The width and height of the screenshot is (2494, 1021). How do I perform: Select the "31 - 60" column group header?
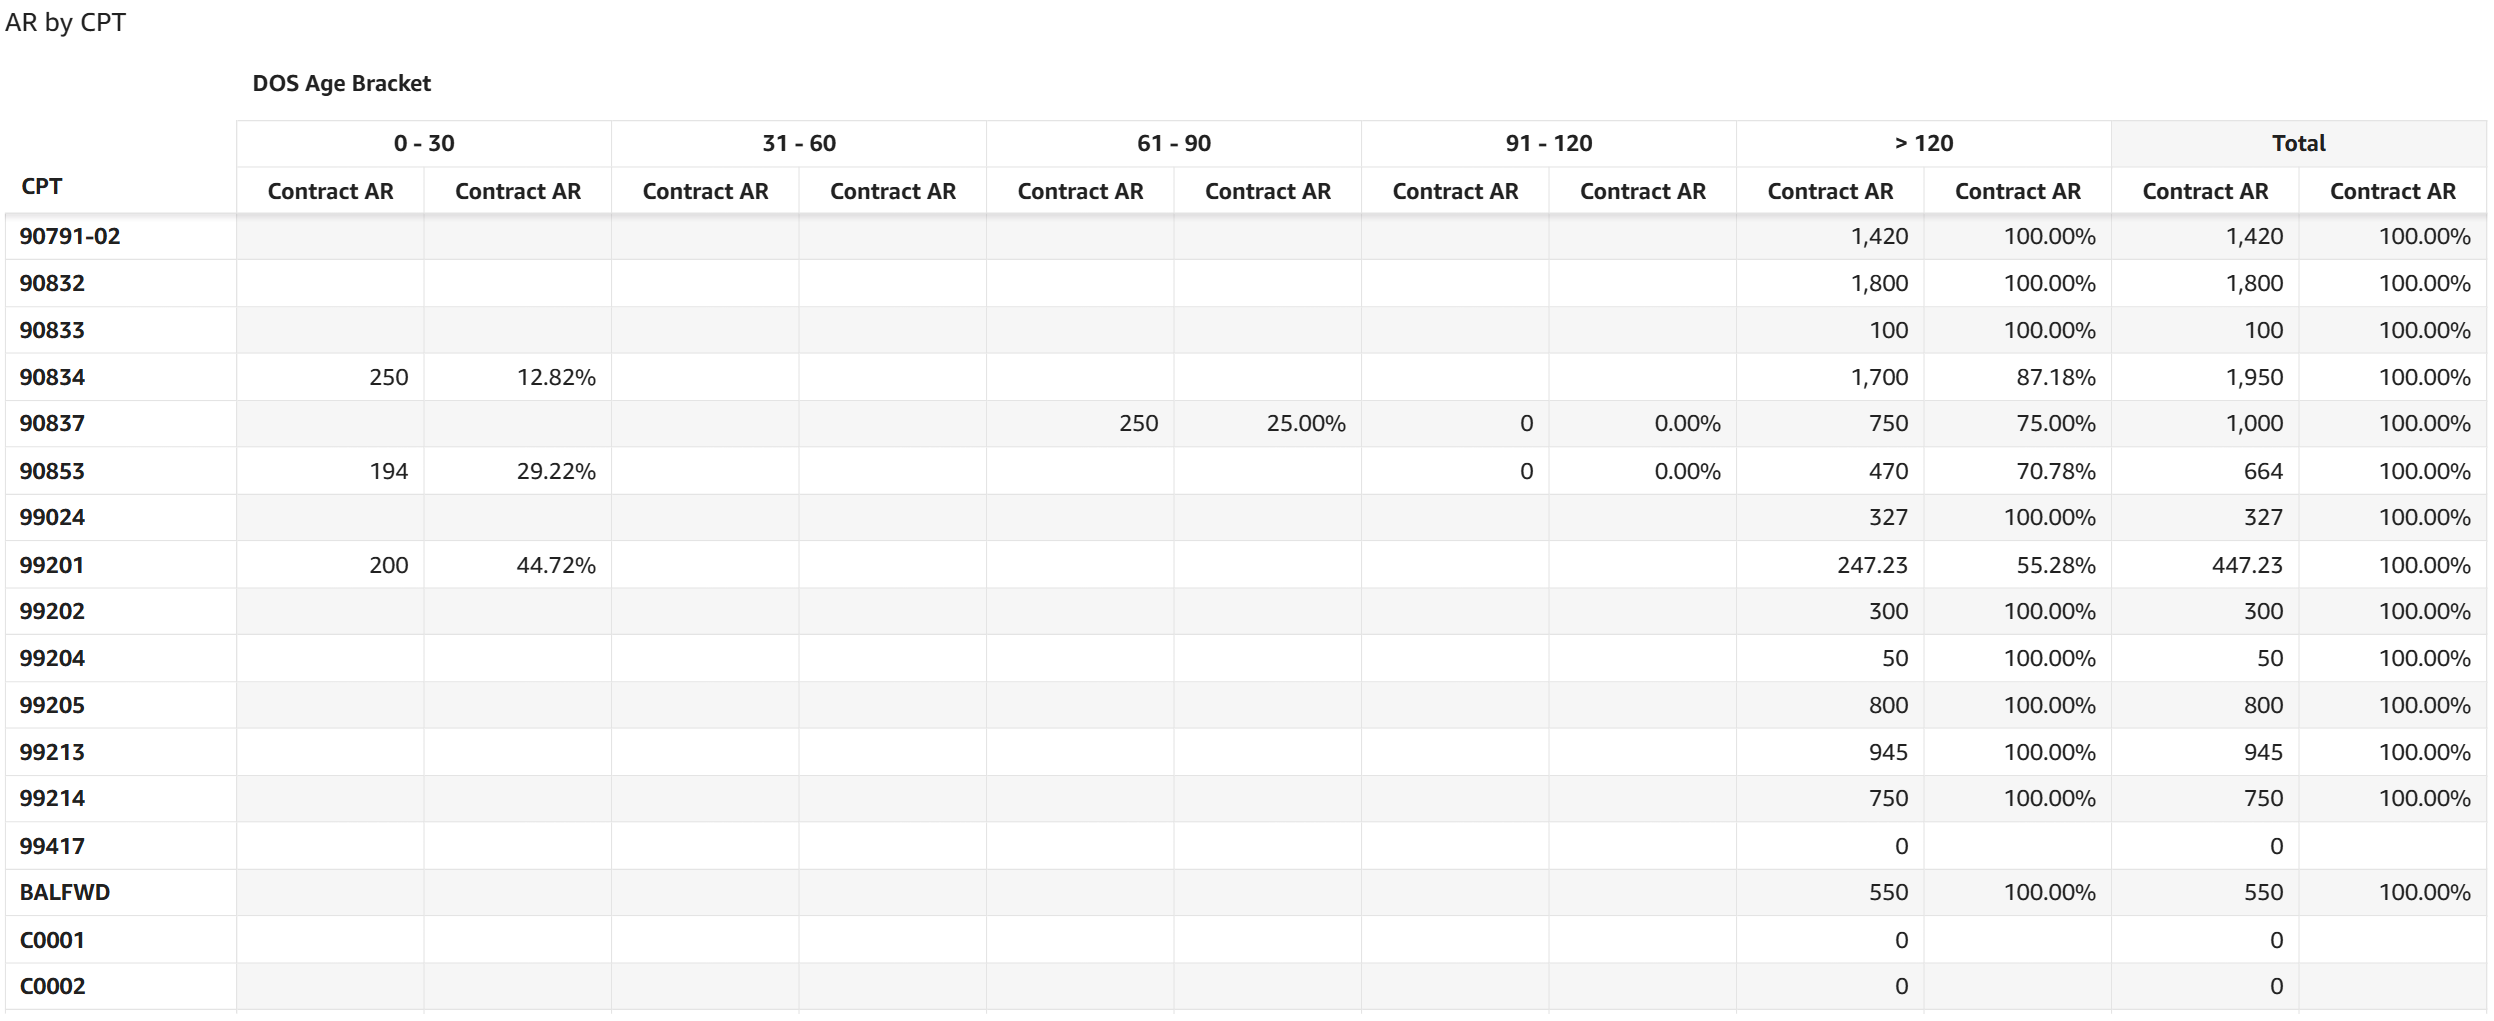tap(799, 143)
